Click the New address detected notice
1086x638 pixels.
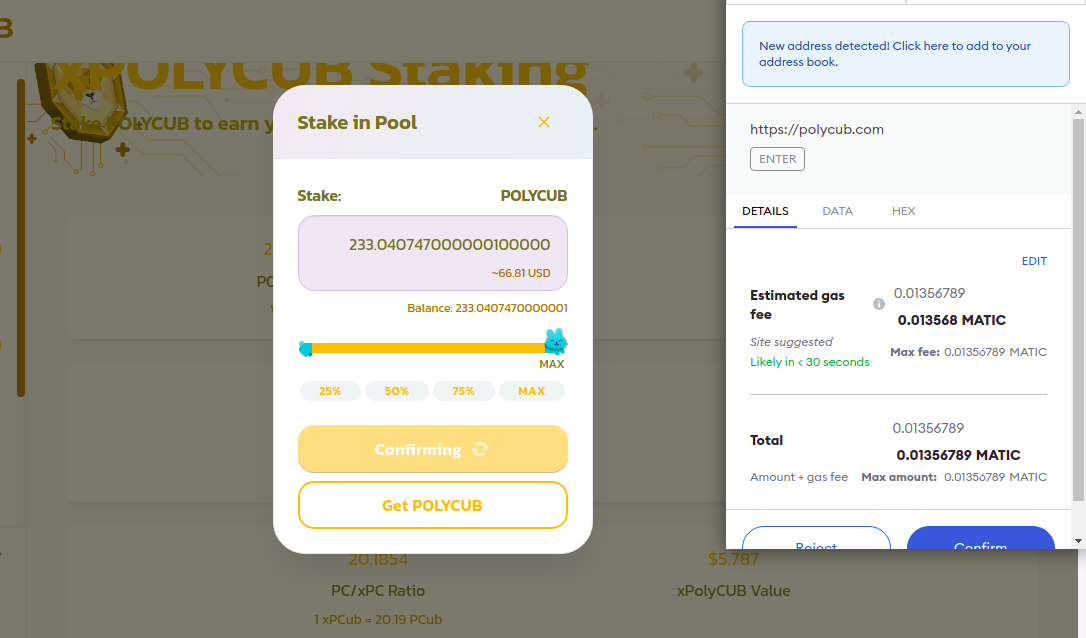[906, 54]
